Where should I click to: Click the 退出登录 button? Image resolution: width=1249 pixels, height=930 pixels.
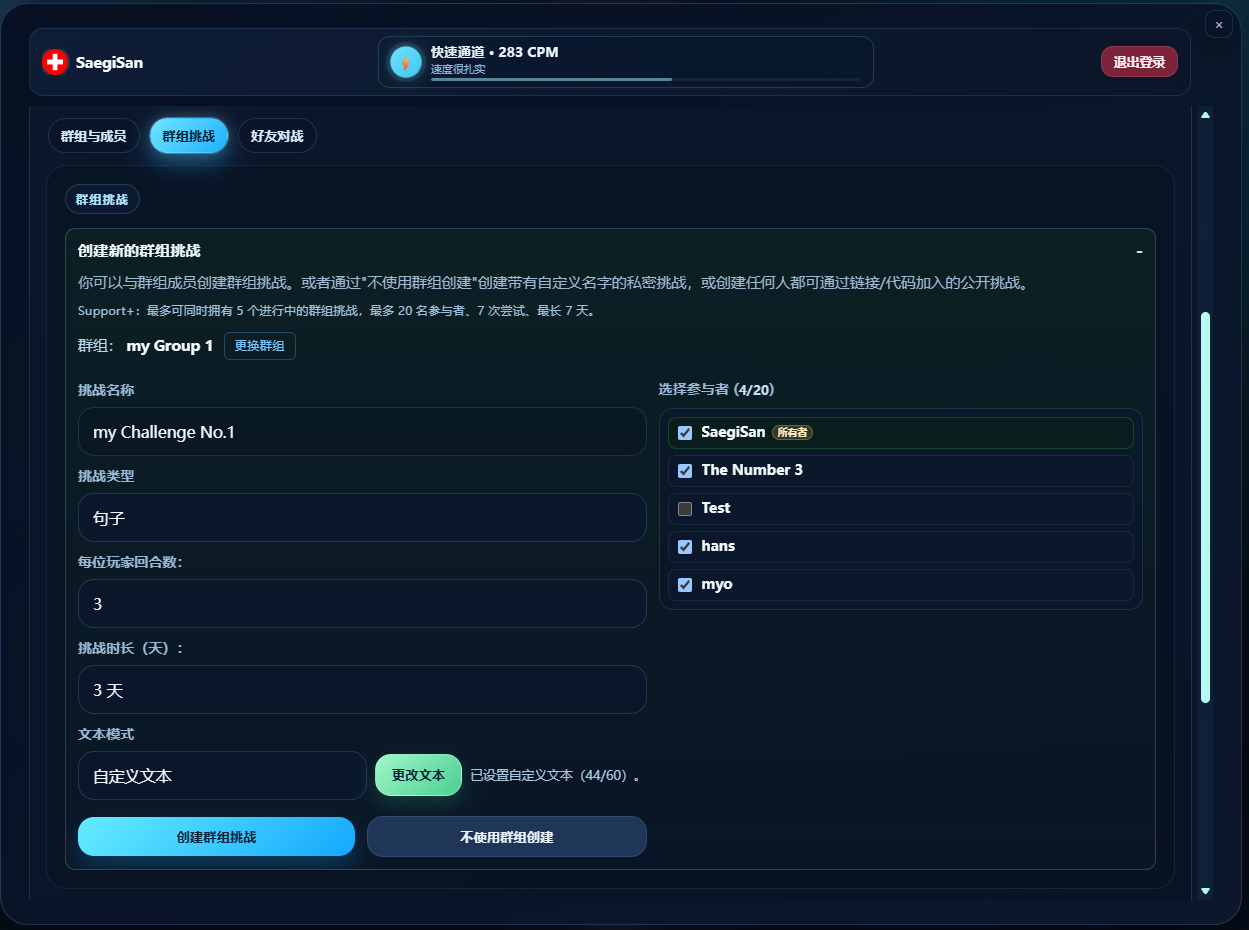point(1139,62)
